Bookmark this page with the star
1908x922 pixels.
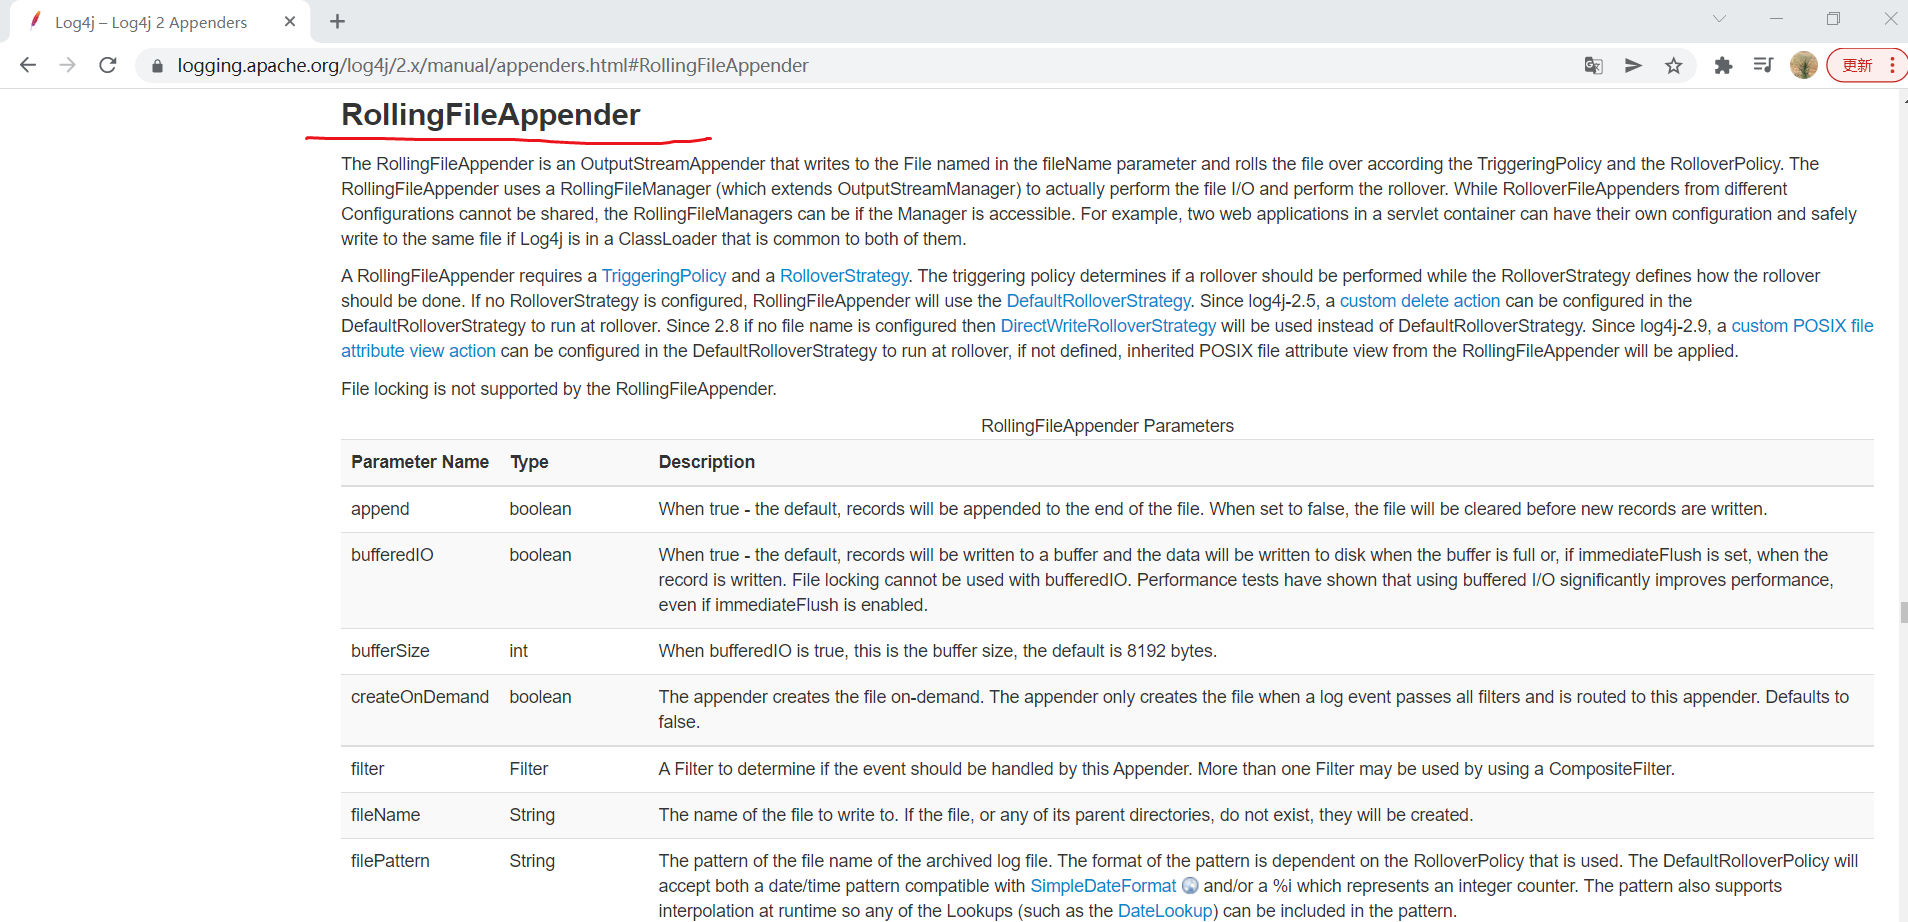click(x=1674, y=66)
